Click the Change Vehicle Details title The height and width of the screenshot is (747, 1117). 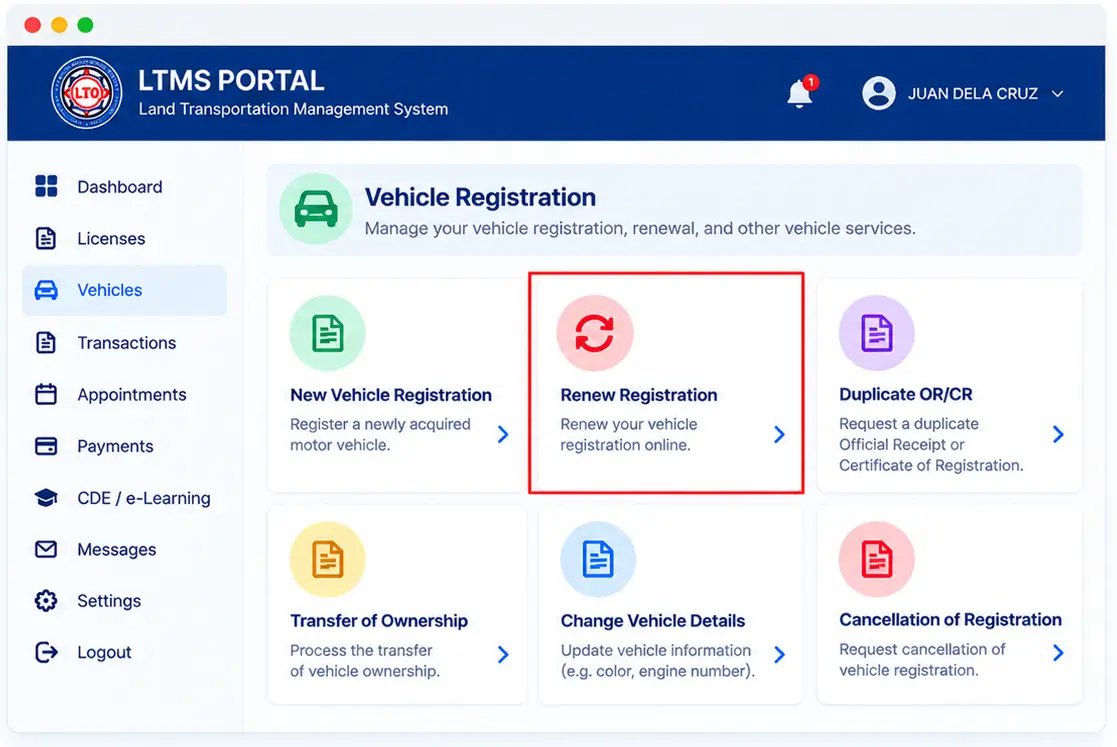653,620
